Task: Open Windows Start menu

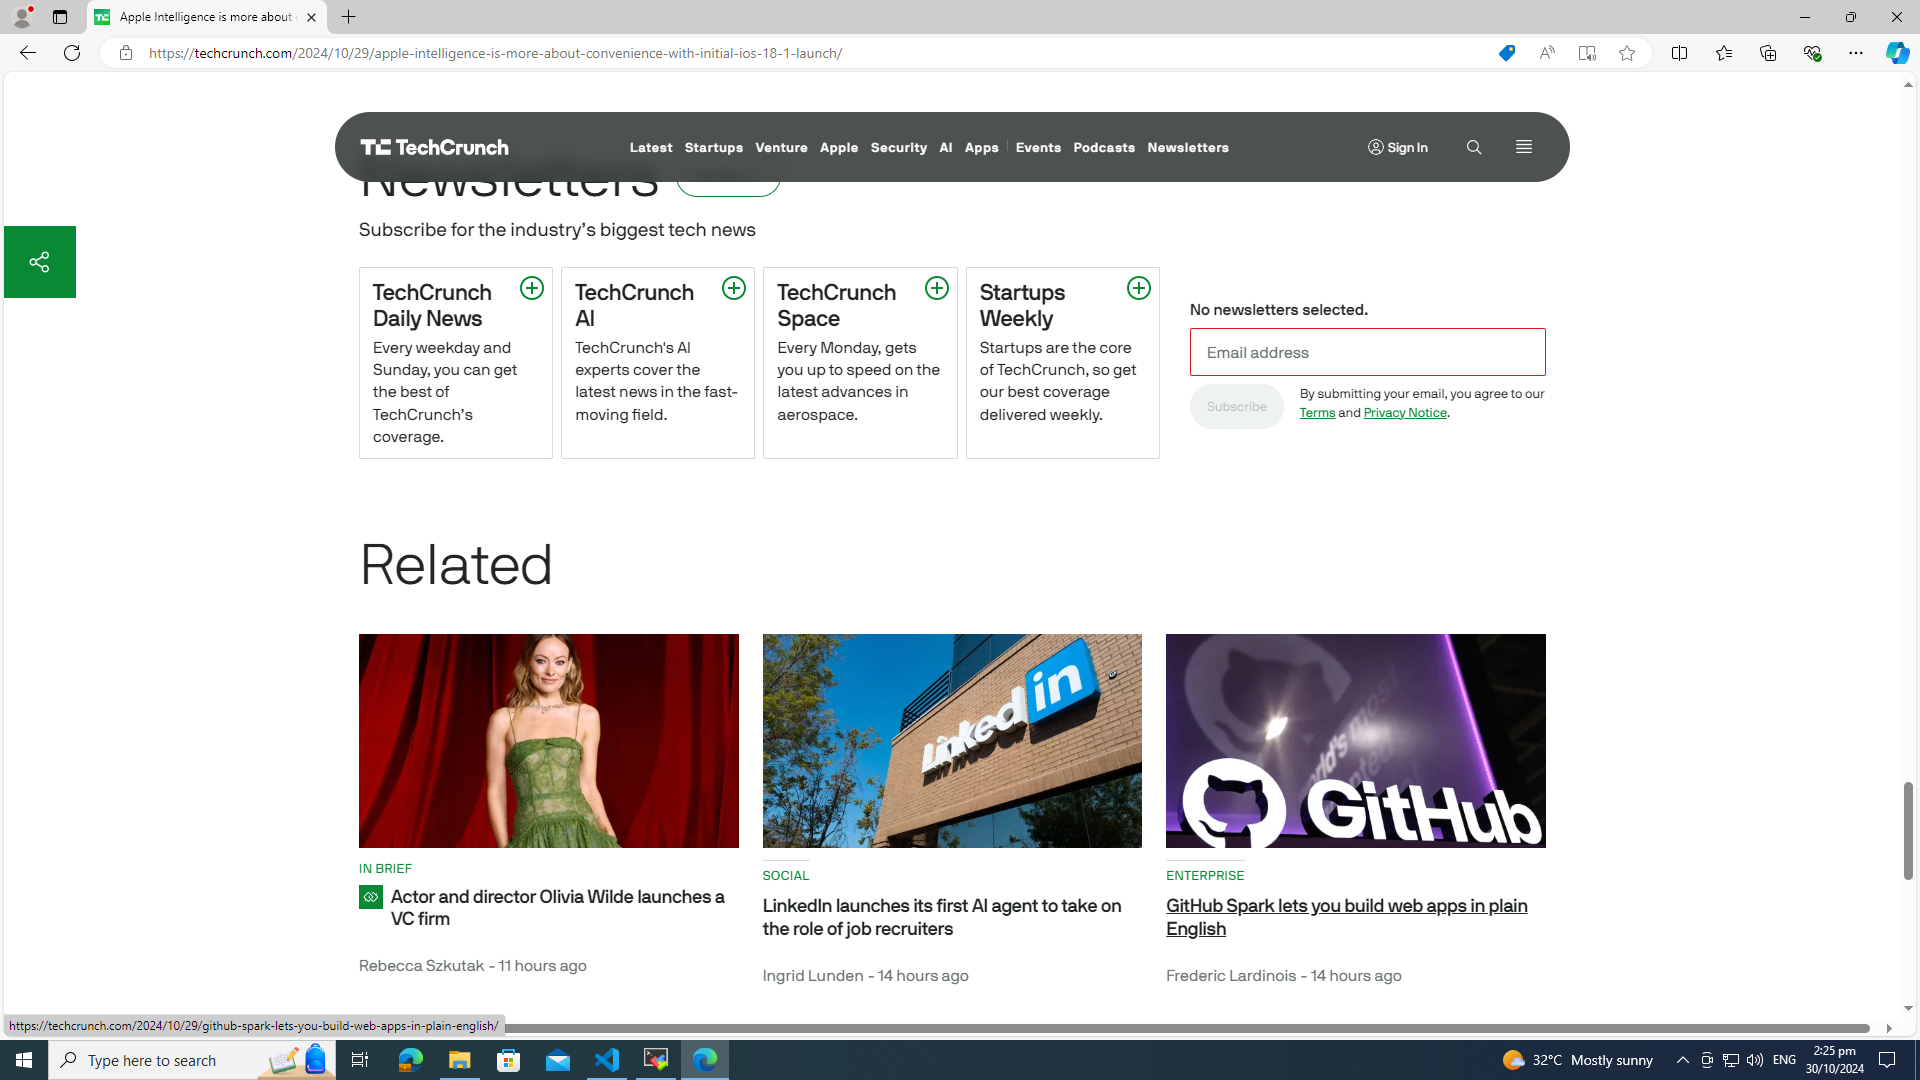Action: click(x=24, y=1060)
